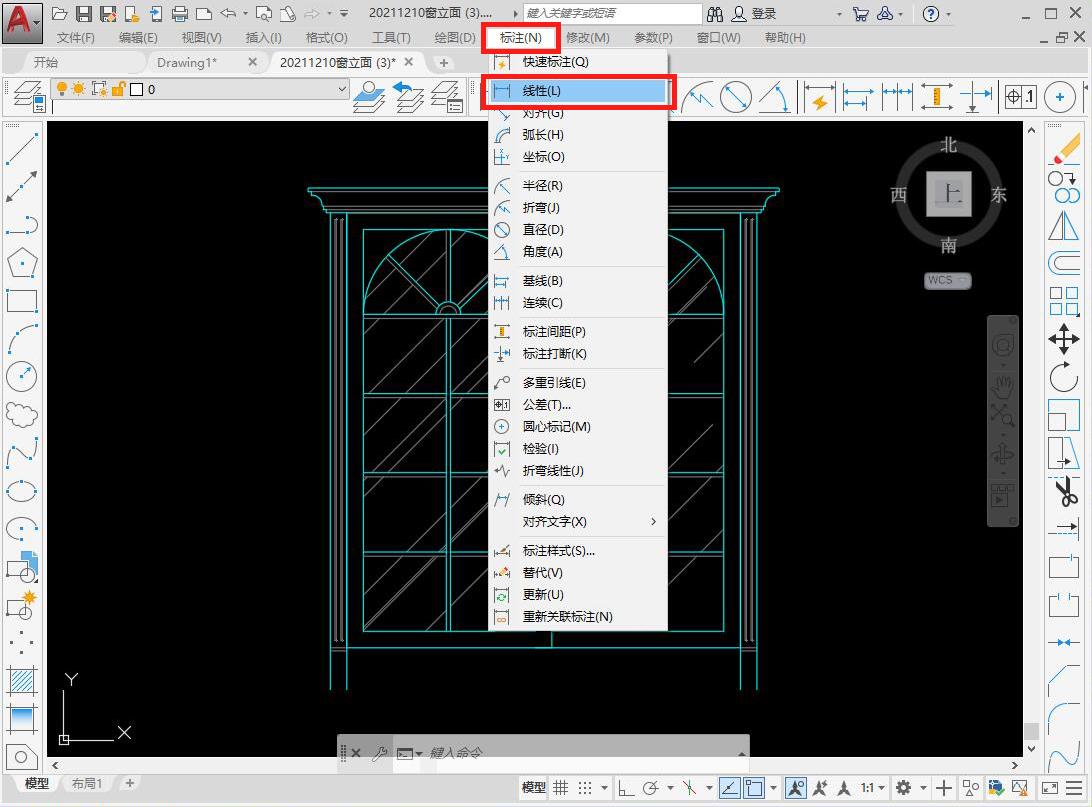The width and height of the screenshot is (1092, 807).
Task: Select the Spline draw tool
Action: coord(22,453)
